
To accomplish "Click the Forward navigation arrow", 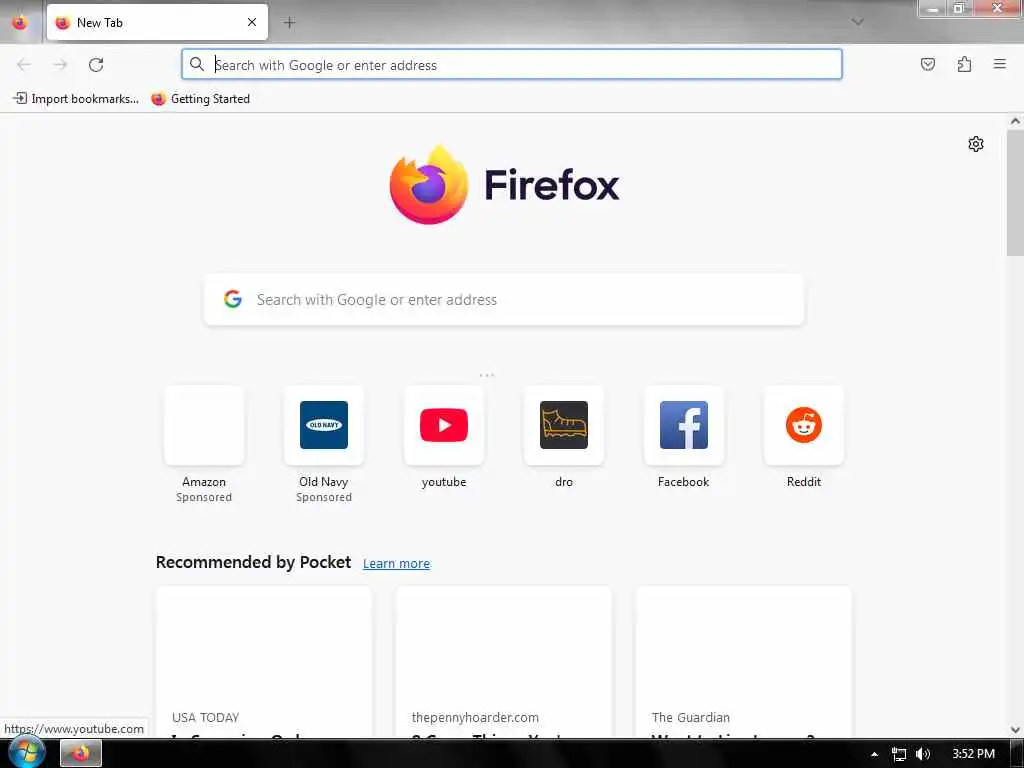I will (60, 65).
